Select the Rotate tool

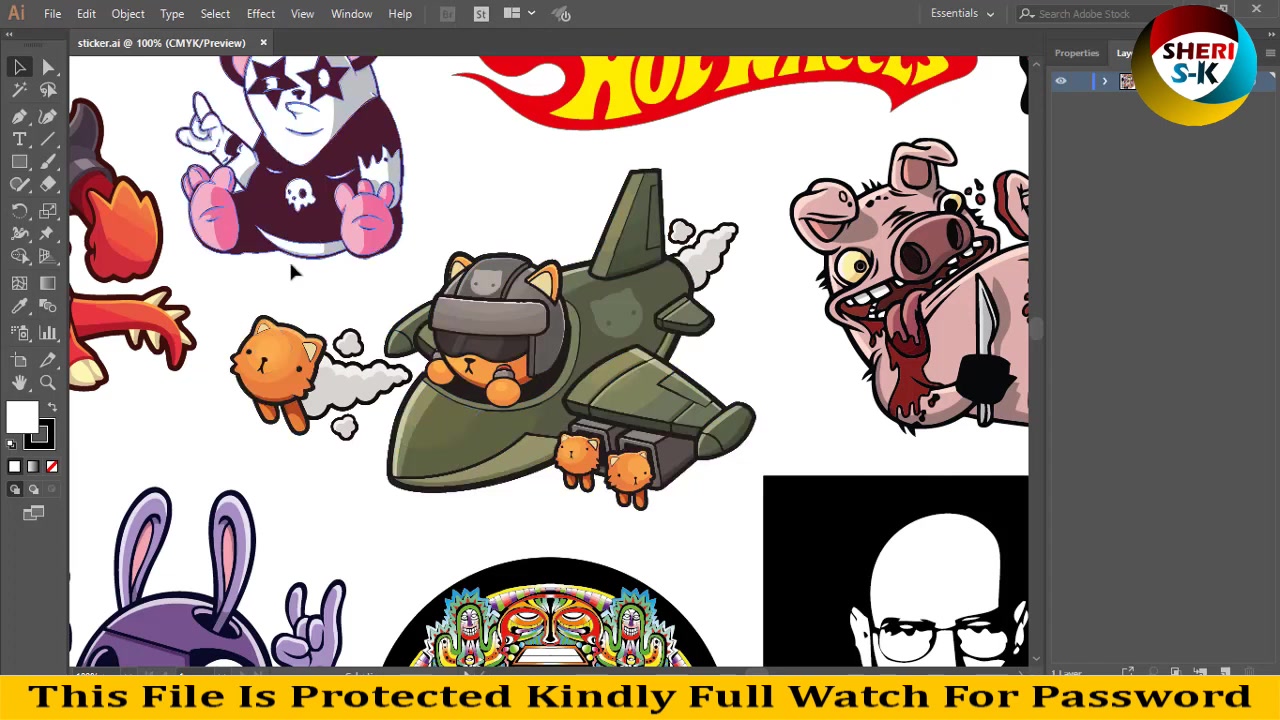[x=20, y=211]
